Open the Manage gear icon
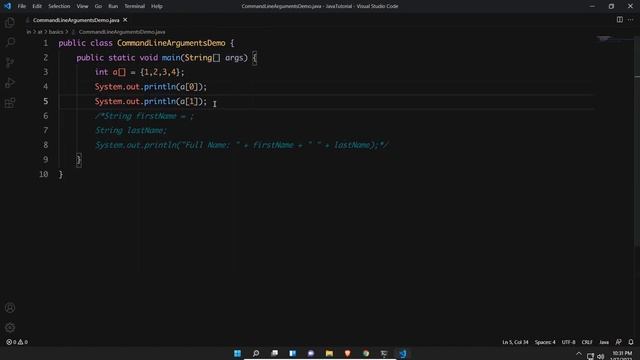 coord(10,327)
